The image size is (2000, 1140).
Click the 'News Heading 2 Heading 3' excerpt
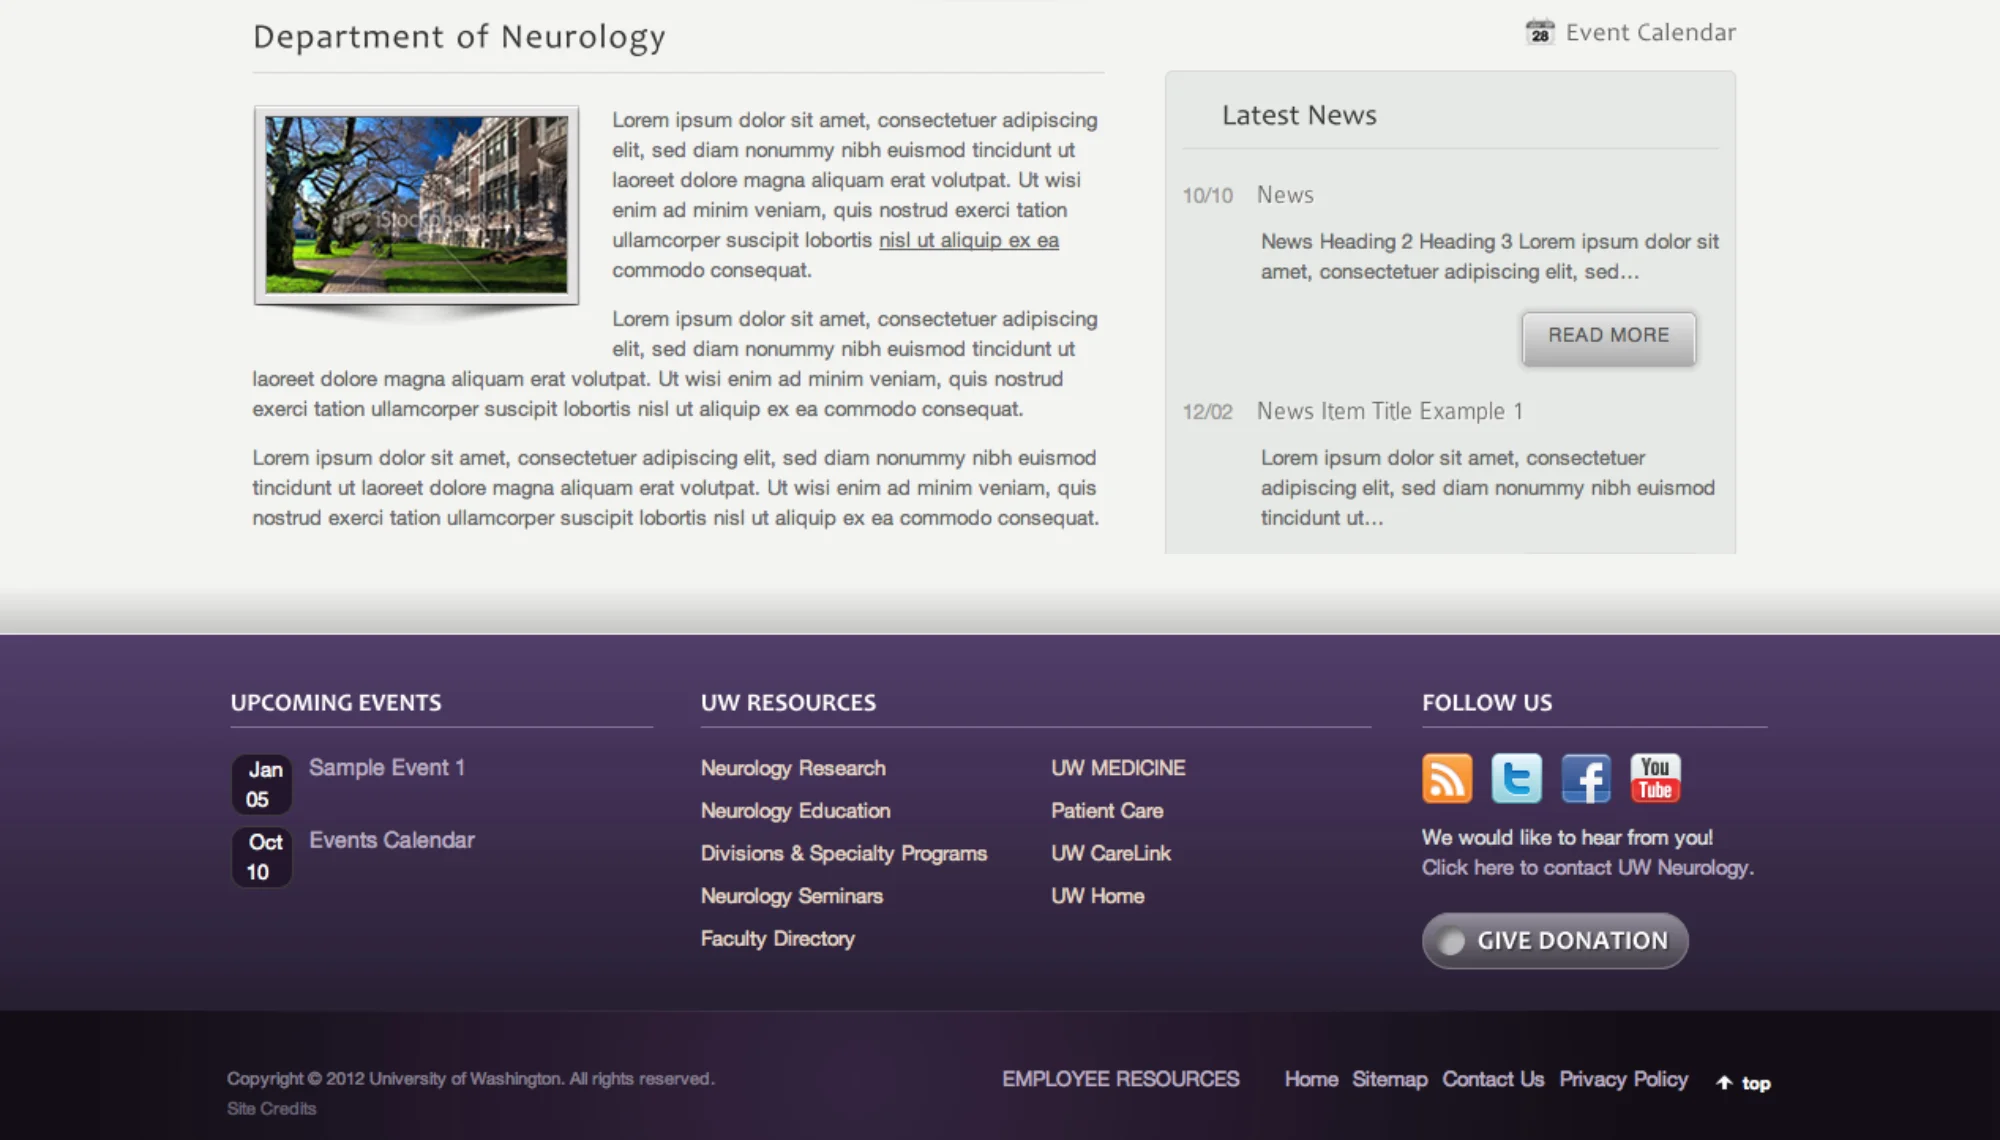tap(1490, 257)
